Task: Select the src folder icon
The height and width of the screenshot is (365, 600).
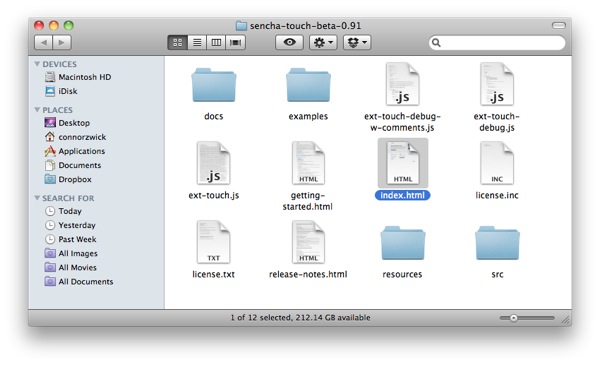Action: pos(497,243)
